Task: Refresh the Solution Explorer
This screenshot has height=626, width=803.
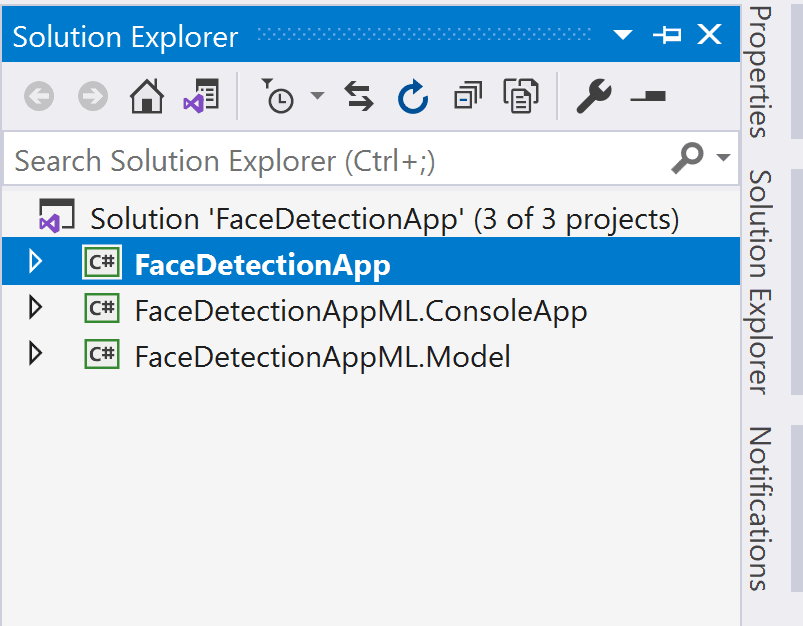Action: (412, 97)
